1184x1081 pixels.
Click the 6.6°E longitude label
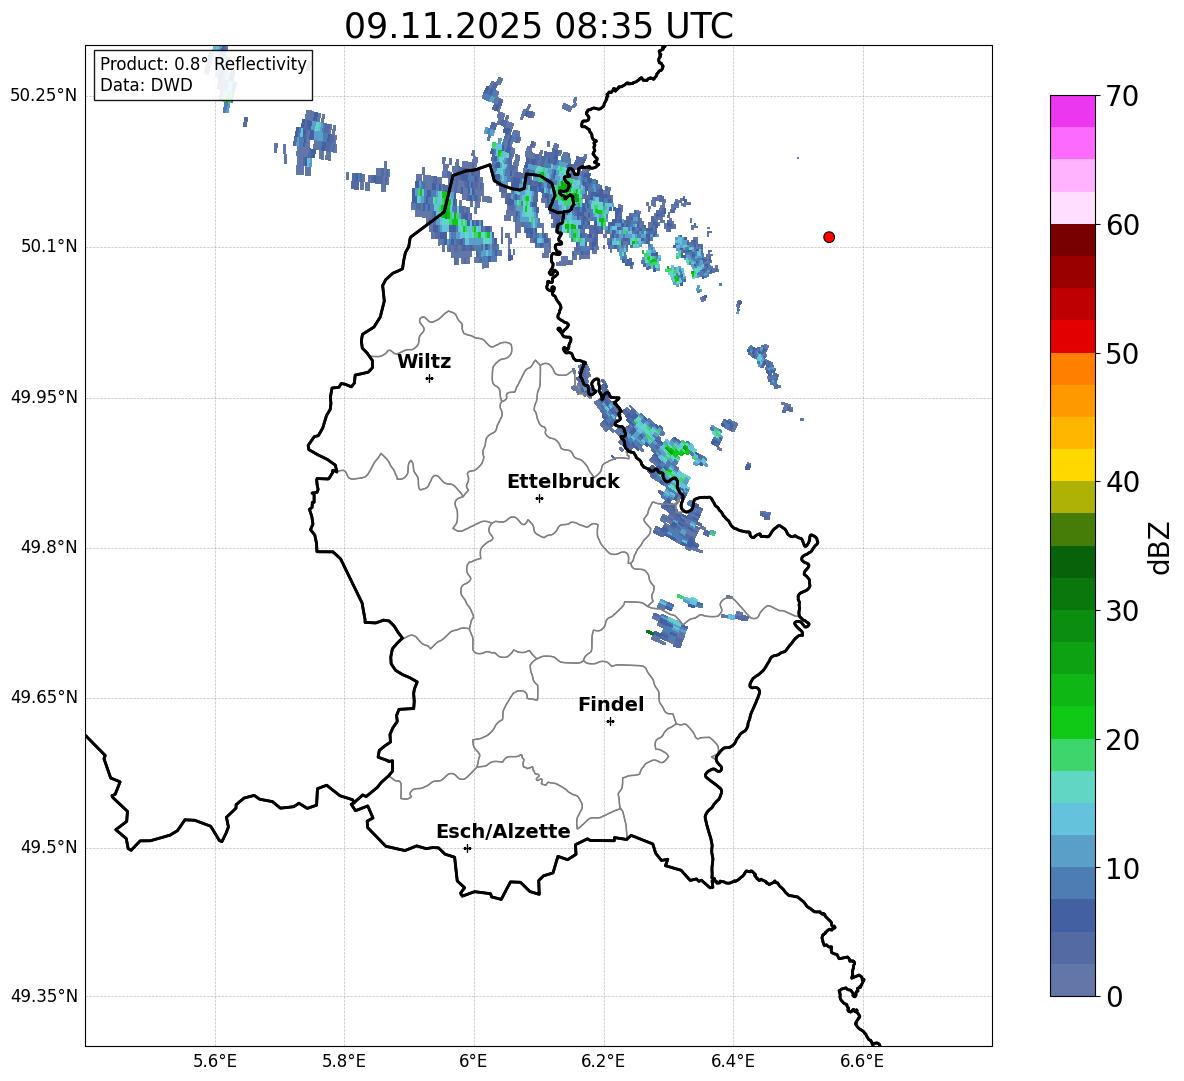coord(862,1061)
